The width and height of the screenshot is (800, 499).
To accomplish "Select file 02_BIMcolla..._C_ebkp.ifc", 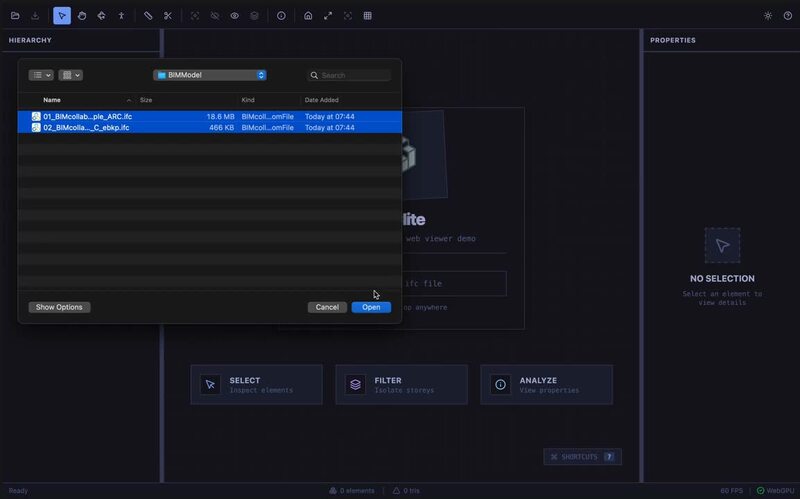I will click(x=210, y=128).
